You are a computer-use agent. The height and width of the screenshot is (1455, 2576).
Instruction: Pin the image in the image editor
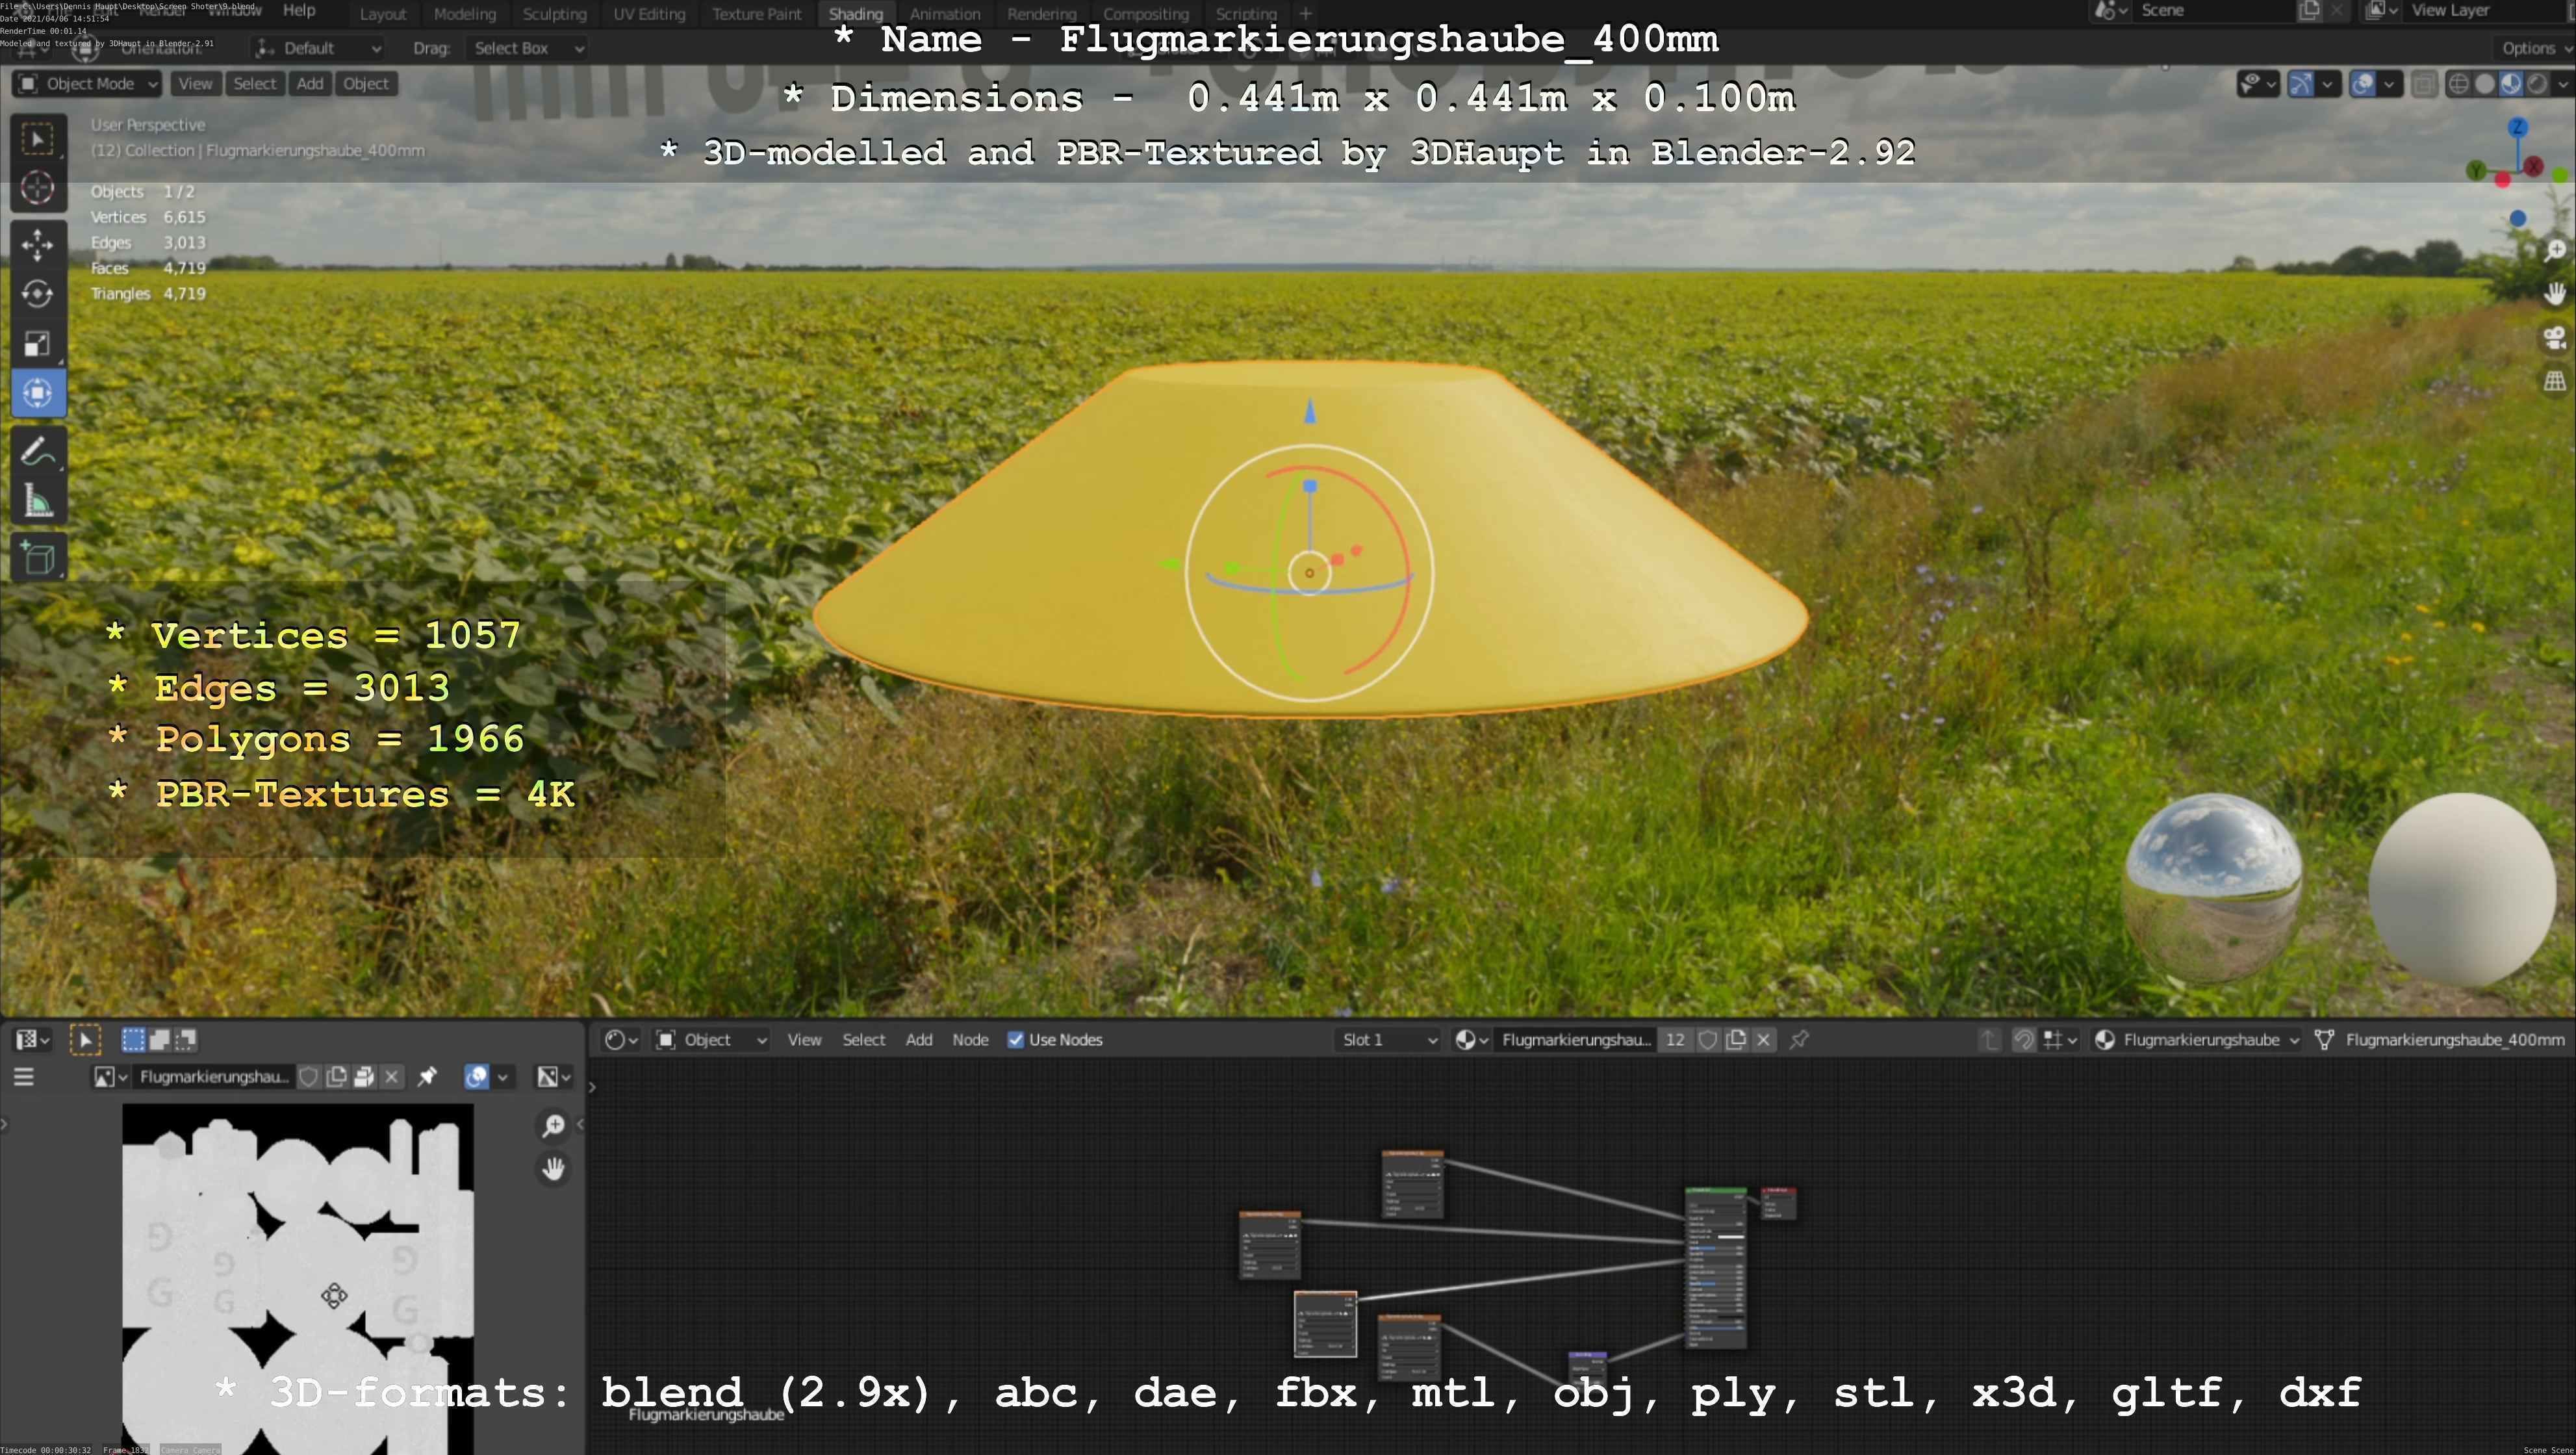tap(427, 1077)
